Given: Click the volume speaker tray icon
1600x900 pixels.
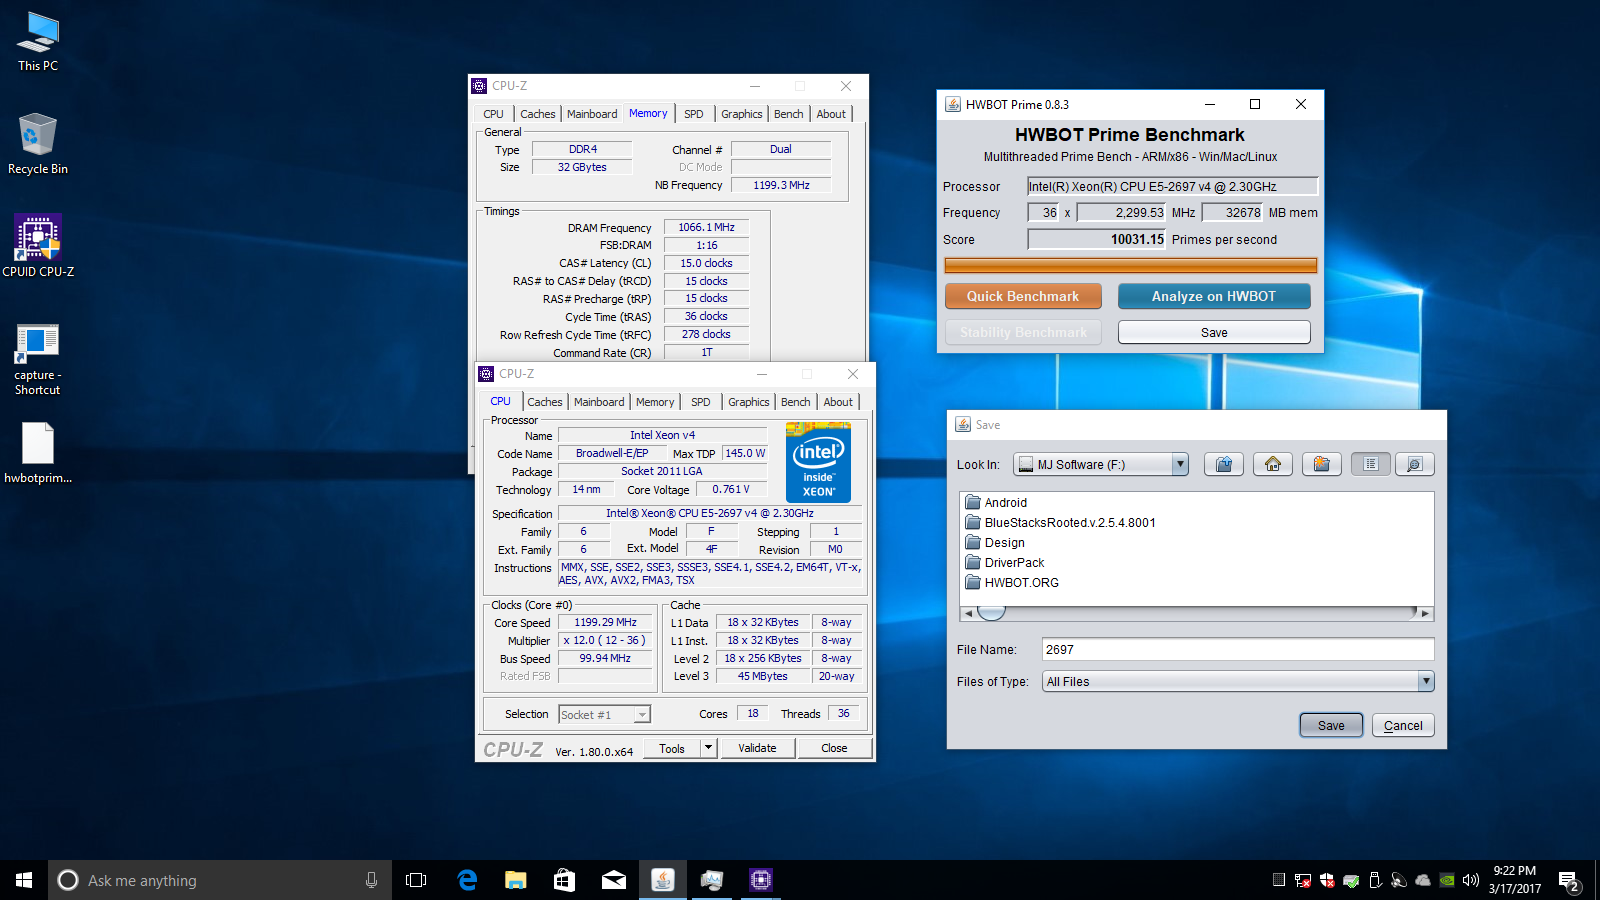Looking at the screenshot, I should tap(1470, 880).
